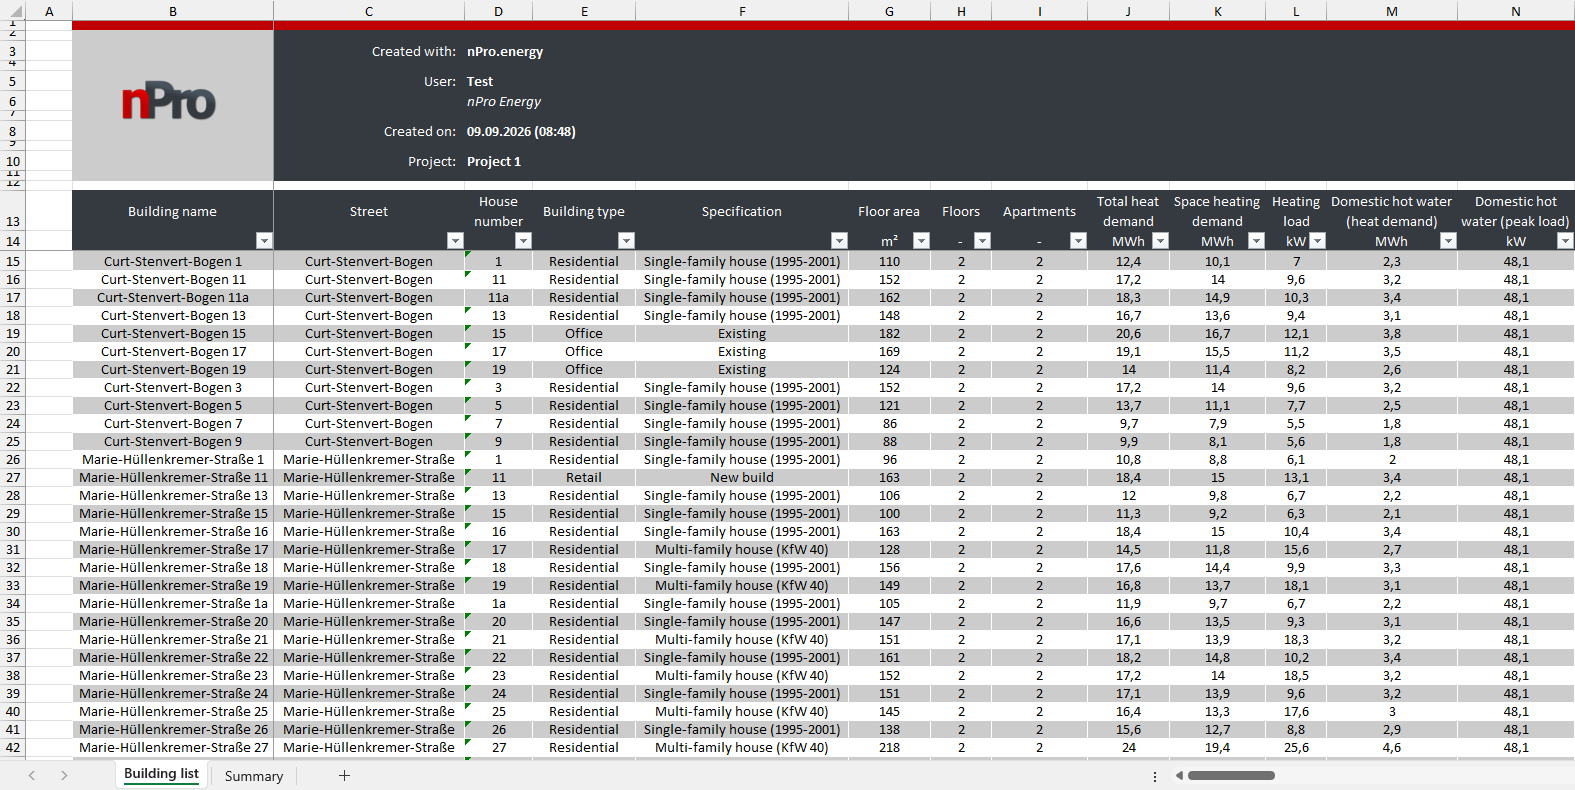Select the 'Retail' building type cell
Viewport: 1575px width, 790px height.
click(584, 477)
